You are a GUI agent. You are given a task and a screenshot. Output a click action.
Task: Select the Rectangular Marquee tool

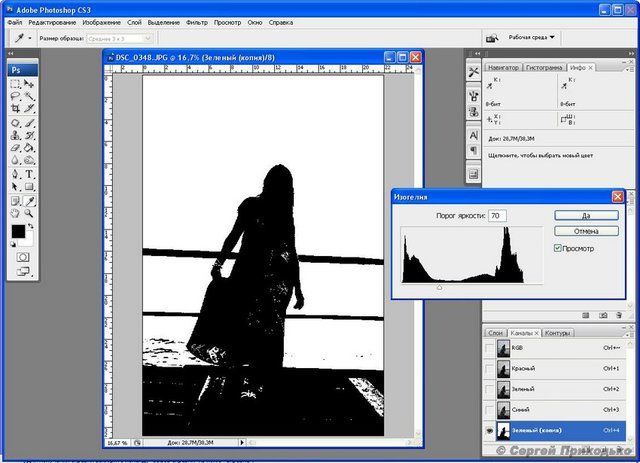click(15, 83)
